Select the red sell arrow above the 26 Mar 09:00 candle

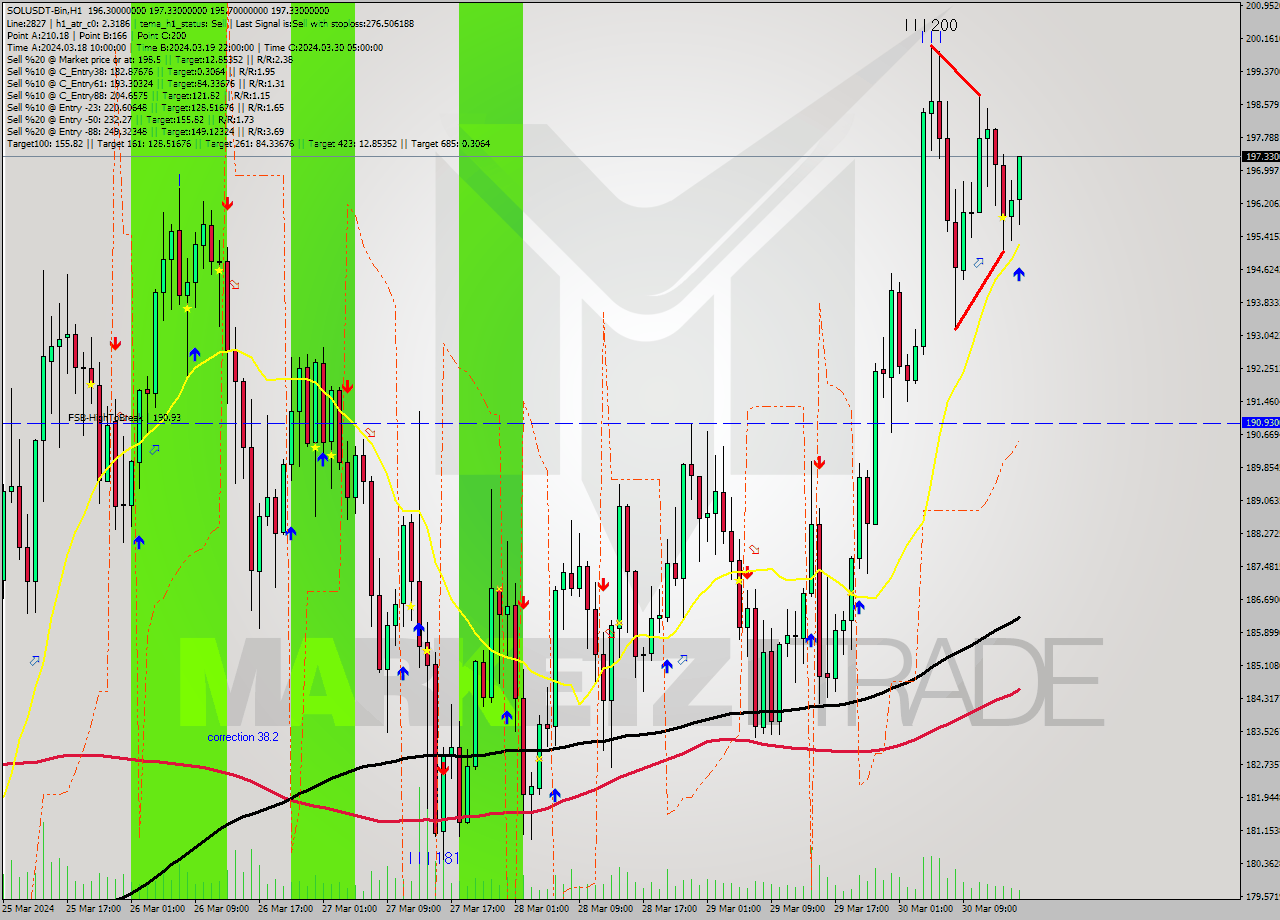tap(227, 204)
